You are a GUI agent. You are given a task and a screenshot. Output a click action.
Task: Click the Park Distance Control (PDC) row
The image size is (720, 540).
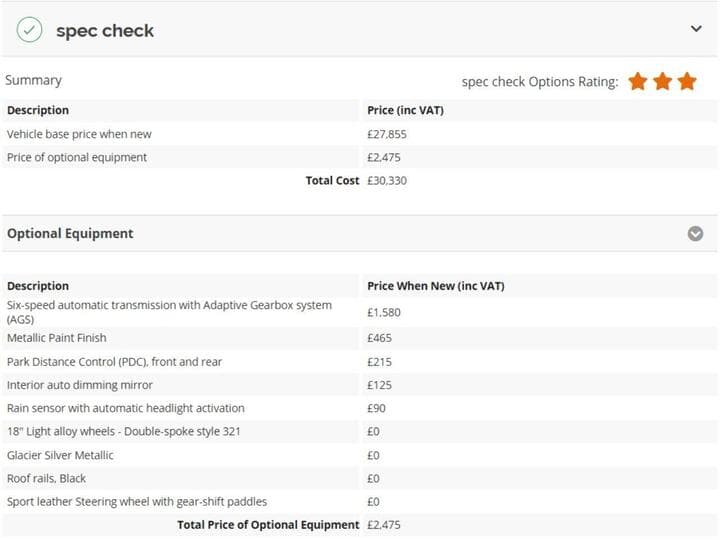[x=360, y=362]
